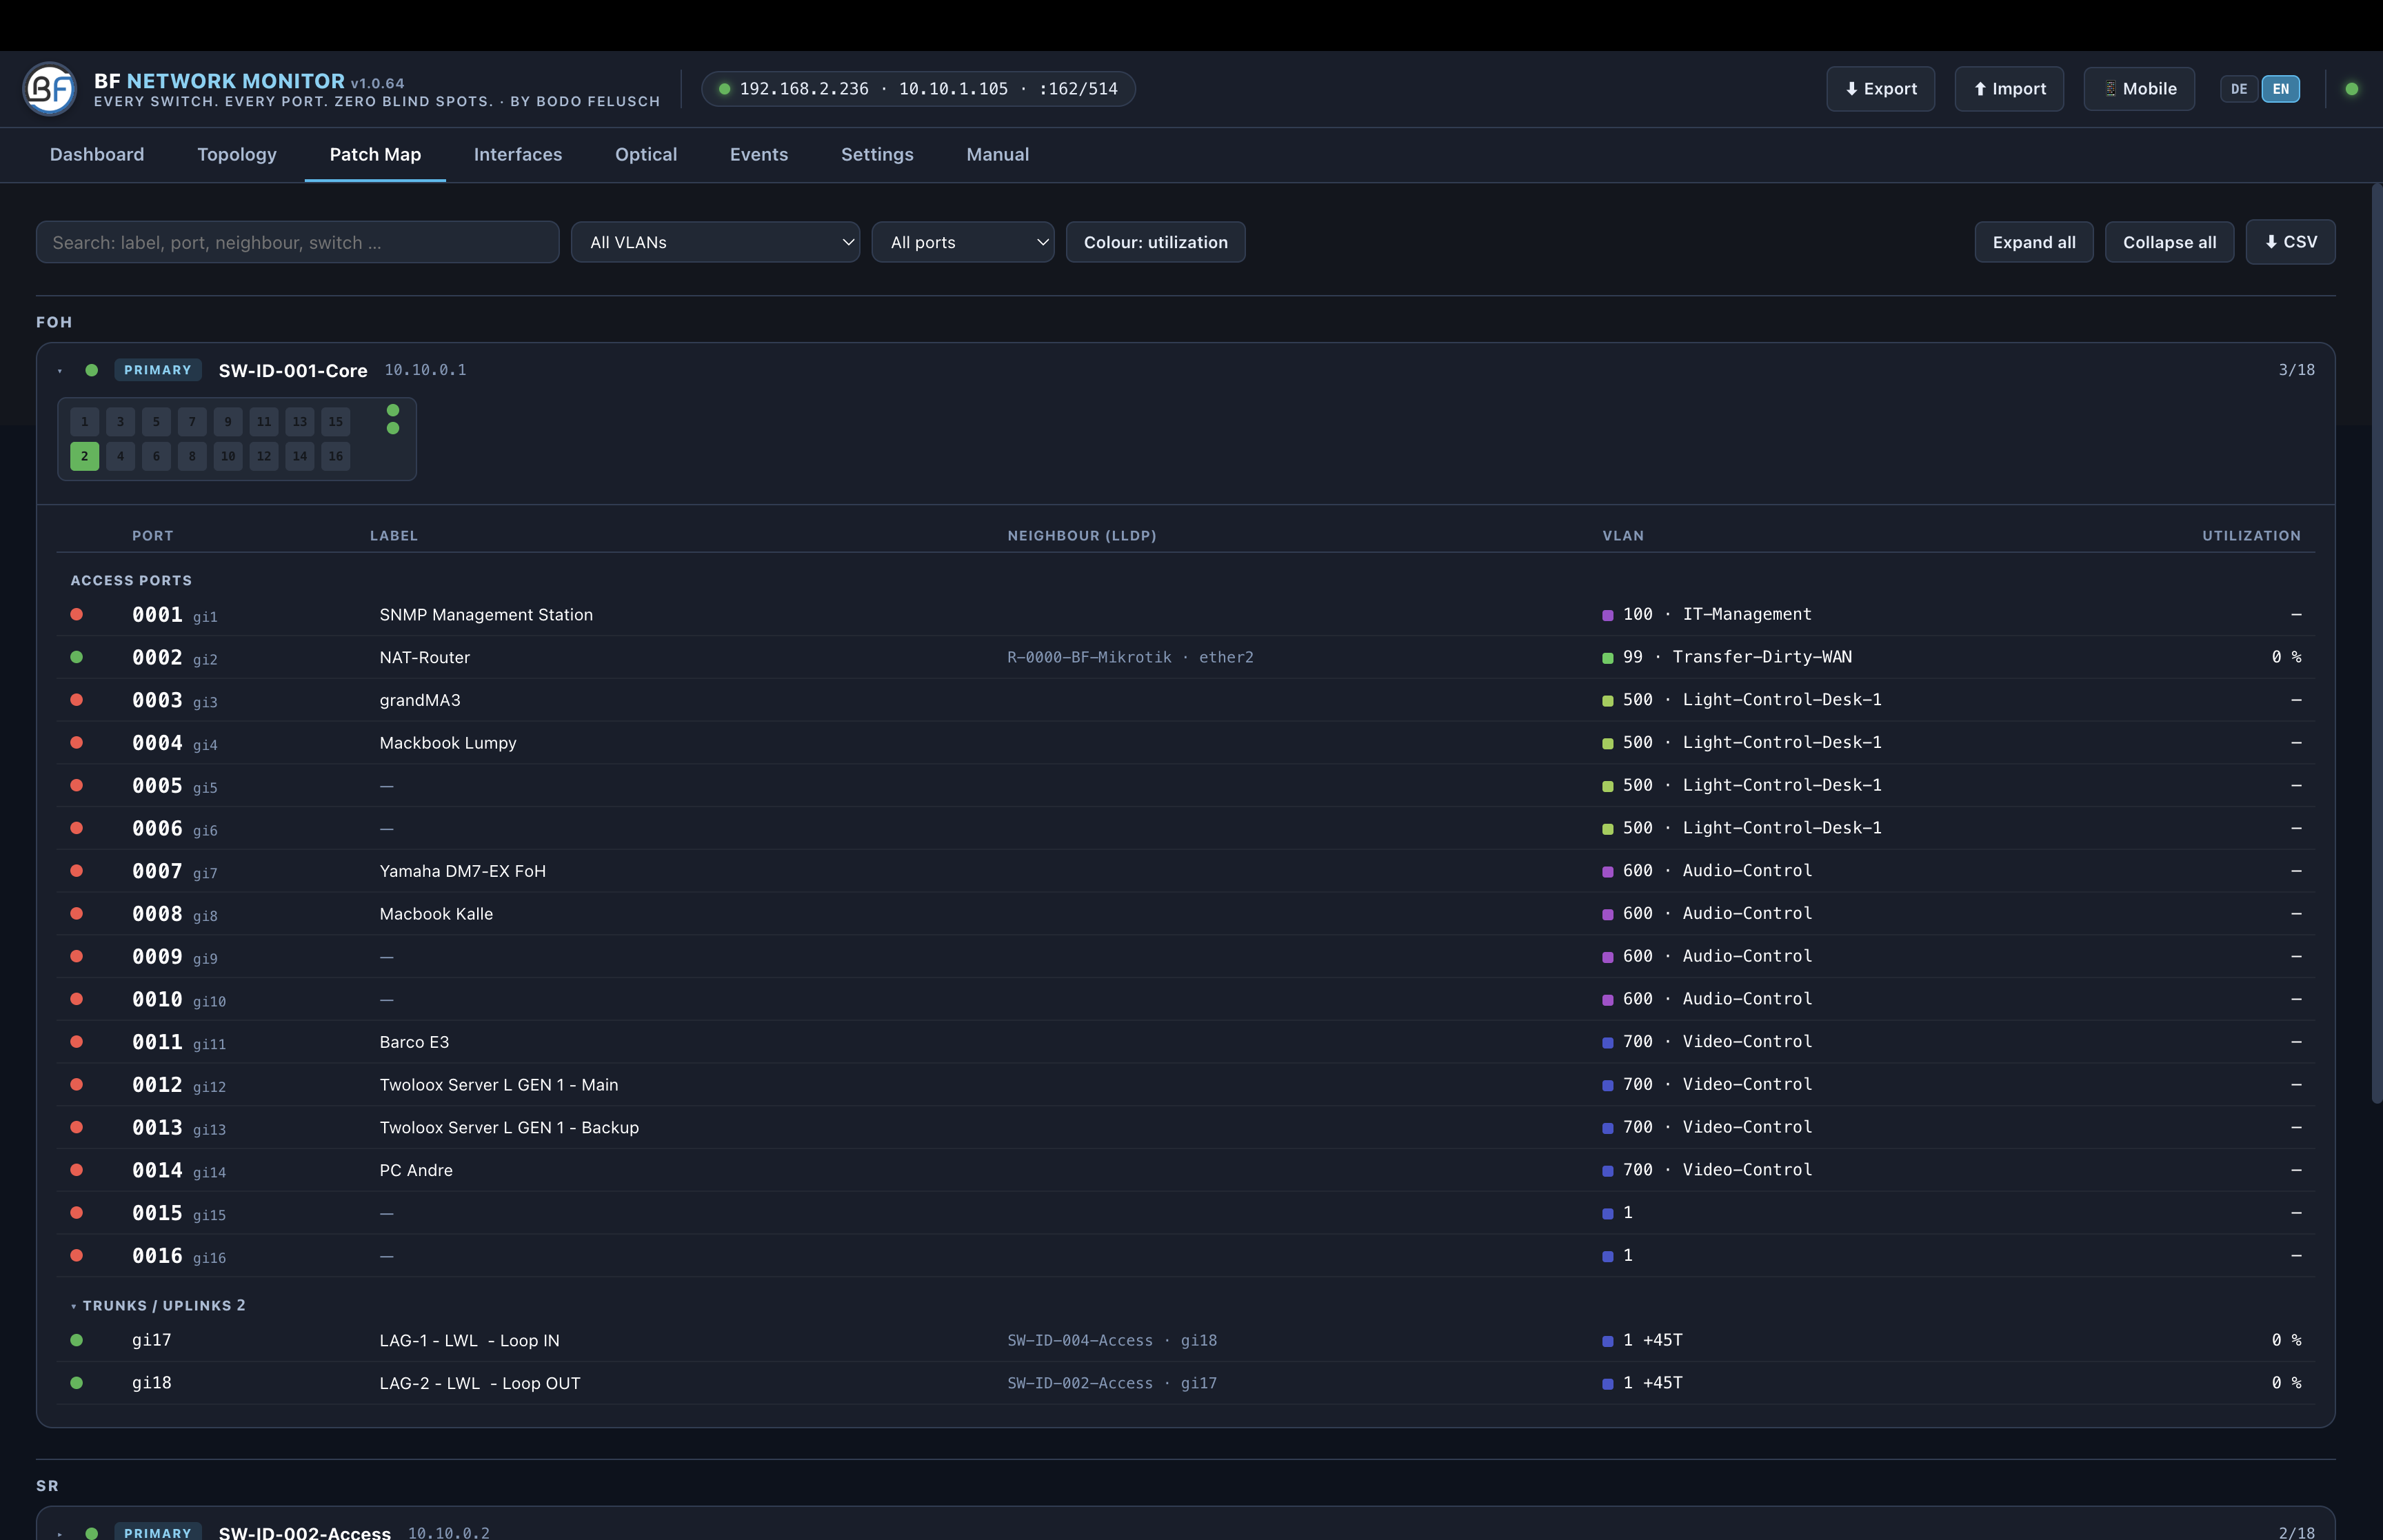Screen dimensions: 2383x1540
Task: Click the upper uplink port dot on switch diagram
Action: point(393,410)
